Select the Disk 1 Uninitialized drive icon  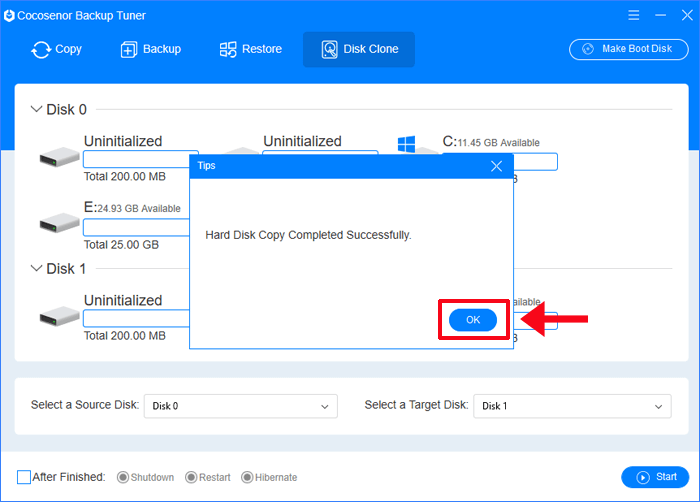pyautogui.click(x=59, y=317)
